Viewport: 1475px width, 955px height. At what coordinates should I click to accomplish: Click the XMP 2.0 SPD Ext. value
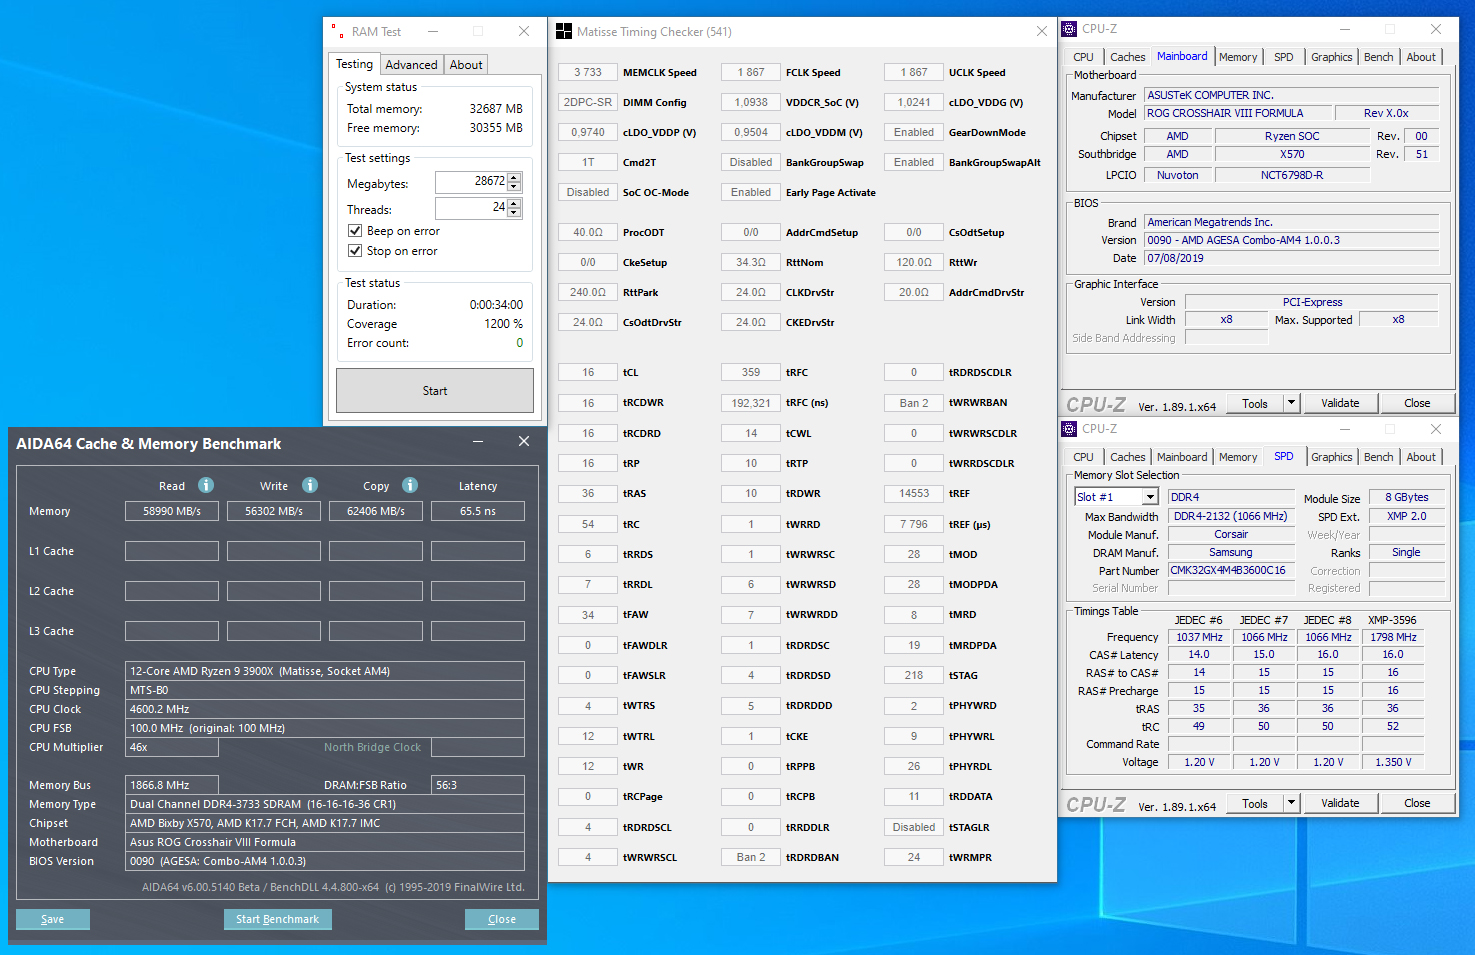click(1406, 516)
